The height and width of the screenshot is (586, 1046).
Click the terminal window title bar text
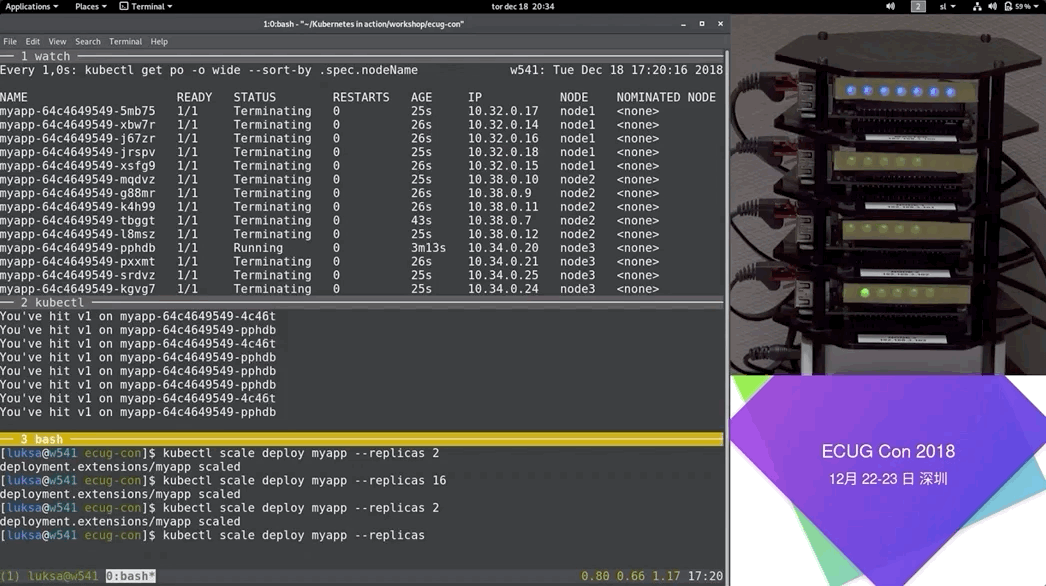tap(364, 24)
